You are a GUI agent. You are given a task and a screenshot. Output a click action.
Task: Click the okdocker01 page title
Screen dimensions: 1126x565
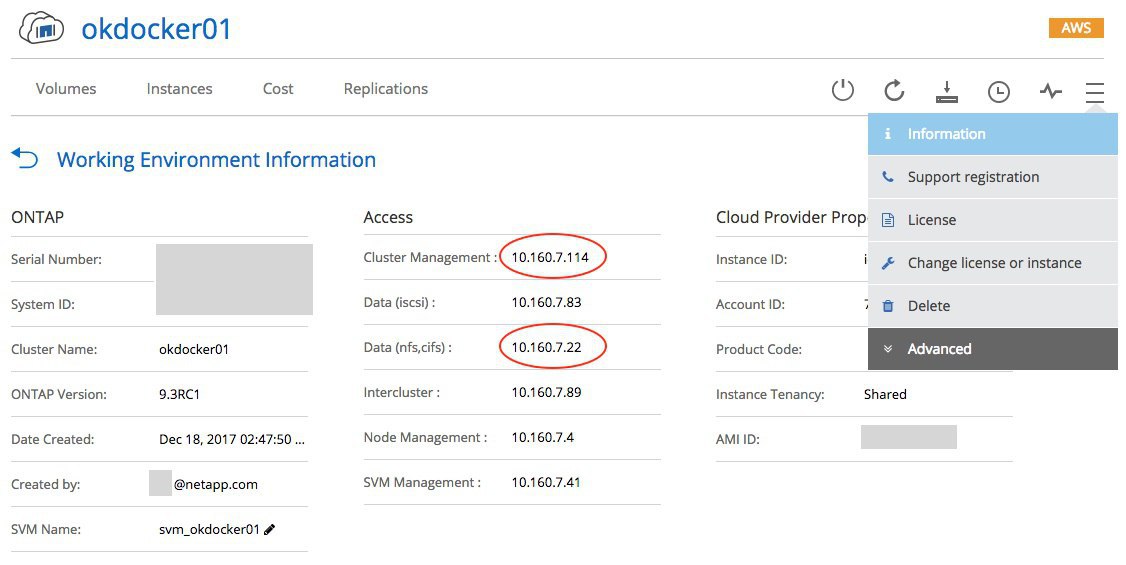(x=157, y=29)
